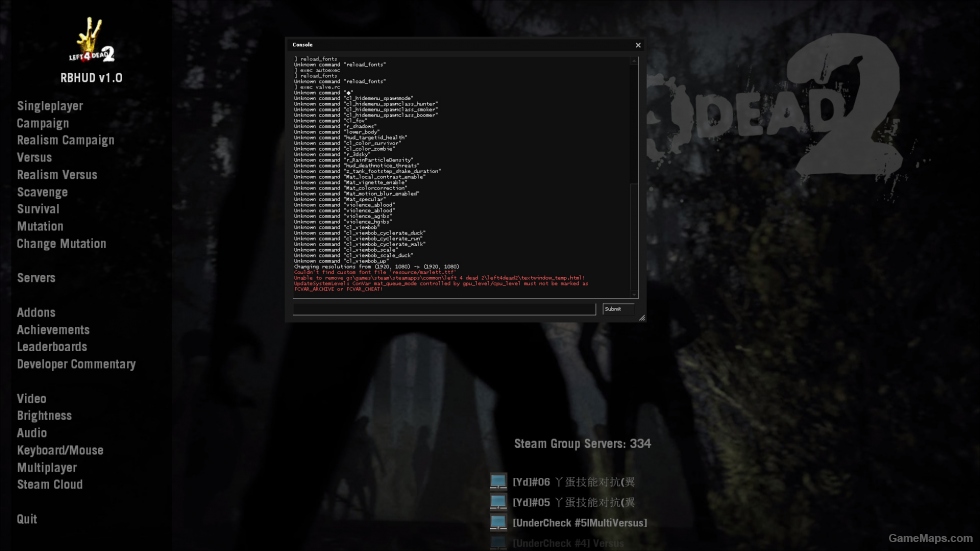
Task: Click server icon for UnderCheck #5
Action: click(498, 522)
